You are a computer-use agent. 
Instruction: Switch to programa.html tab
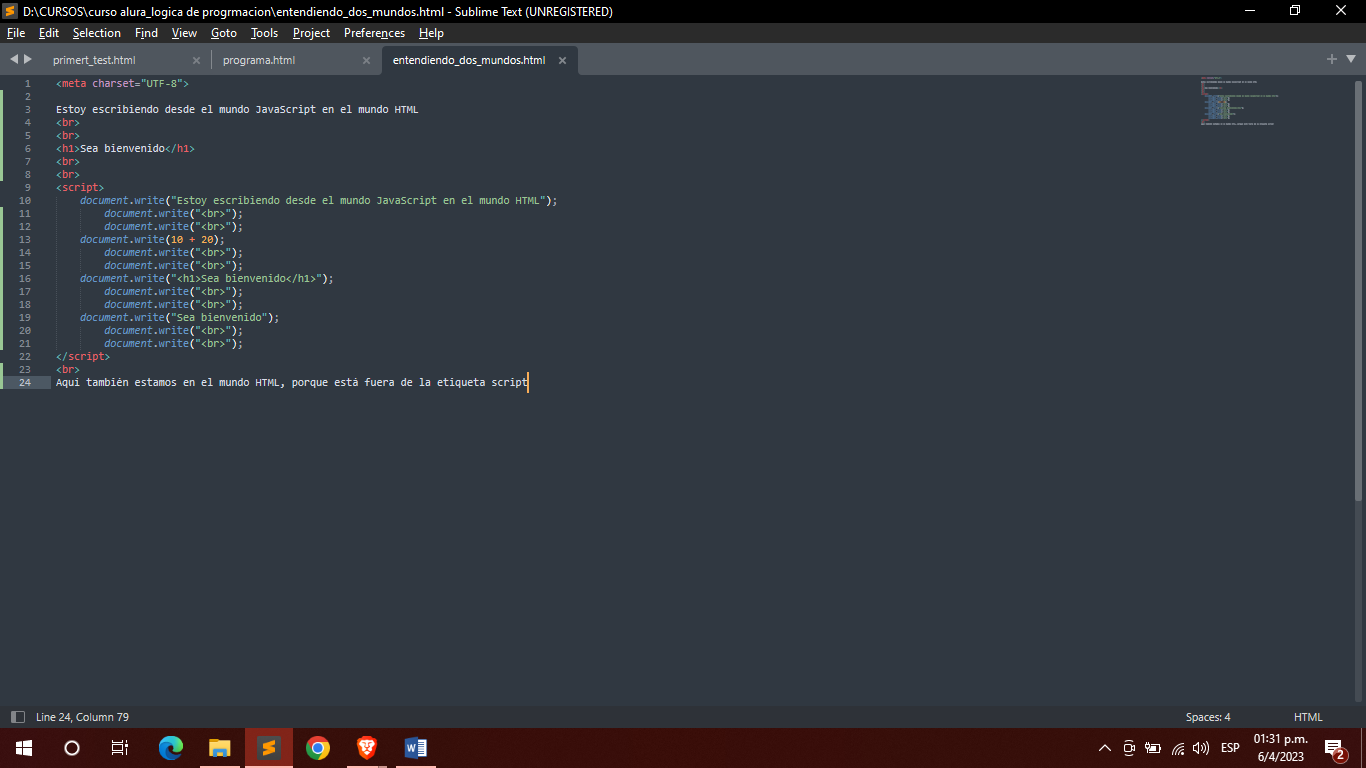pos(259,60)
